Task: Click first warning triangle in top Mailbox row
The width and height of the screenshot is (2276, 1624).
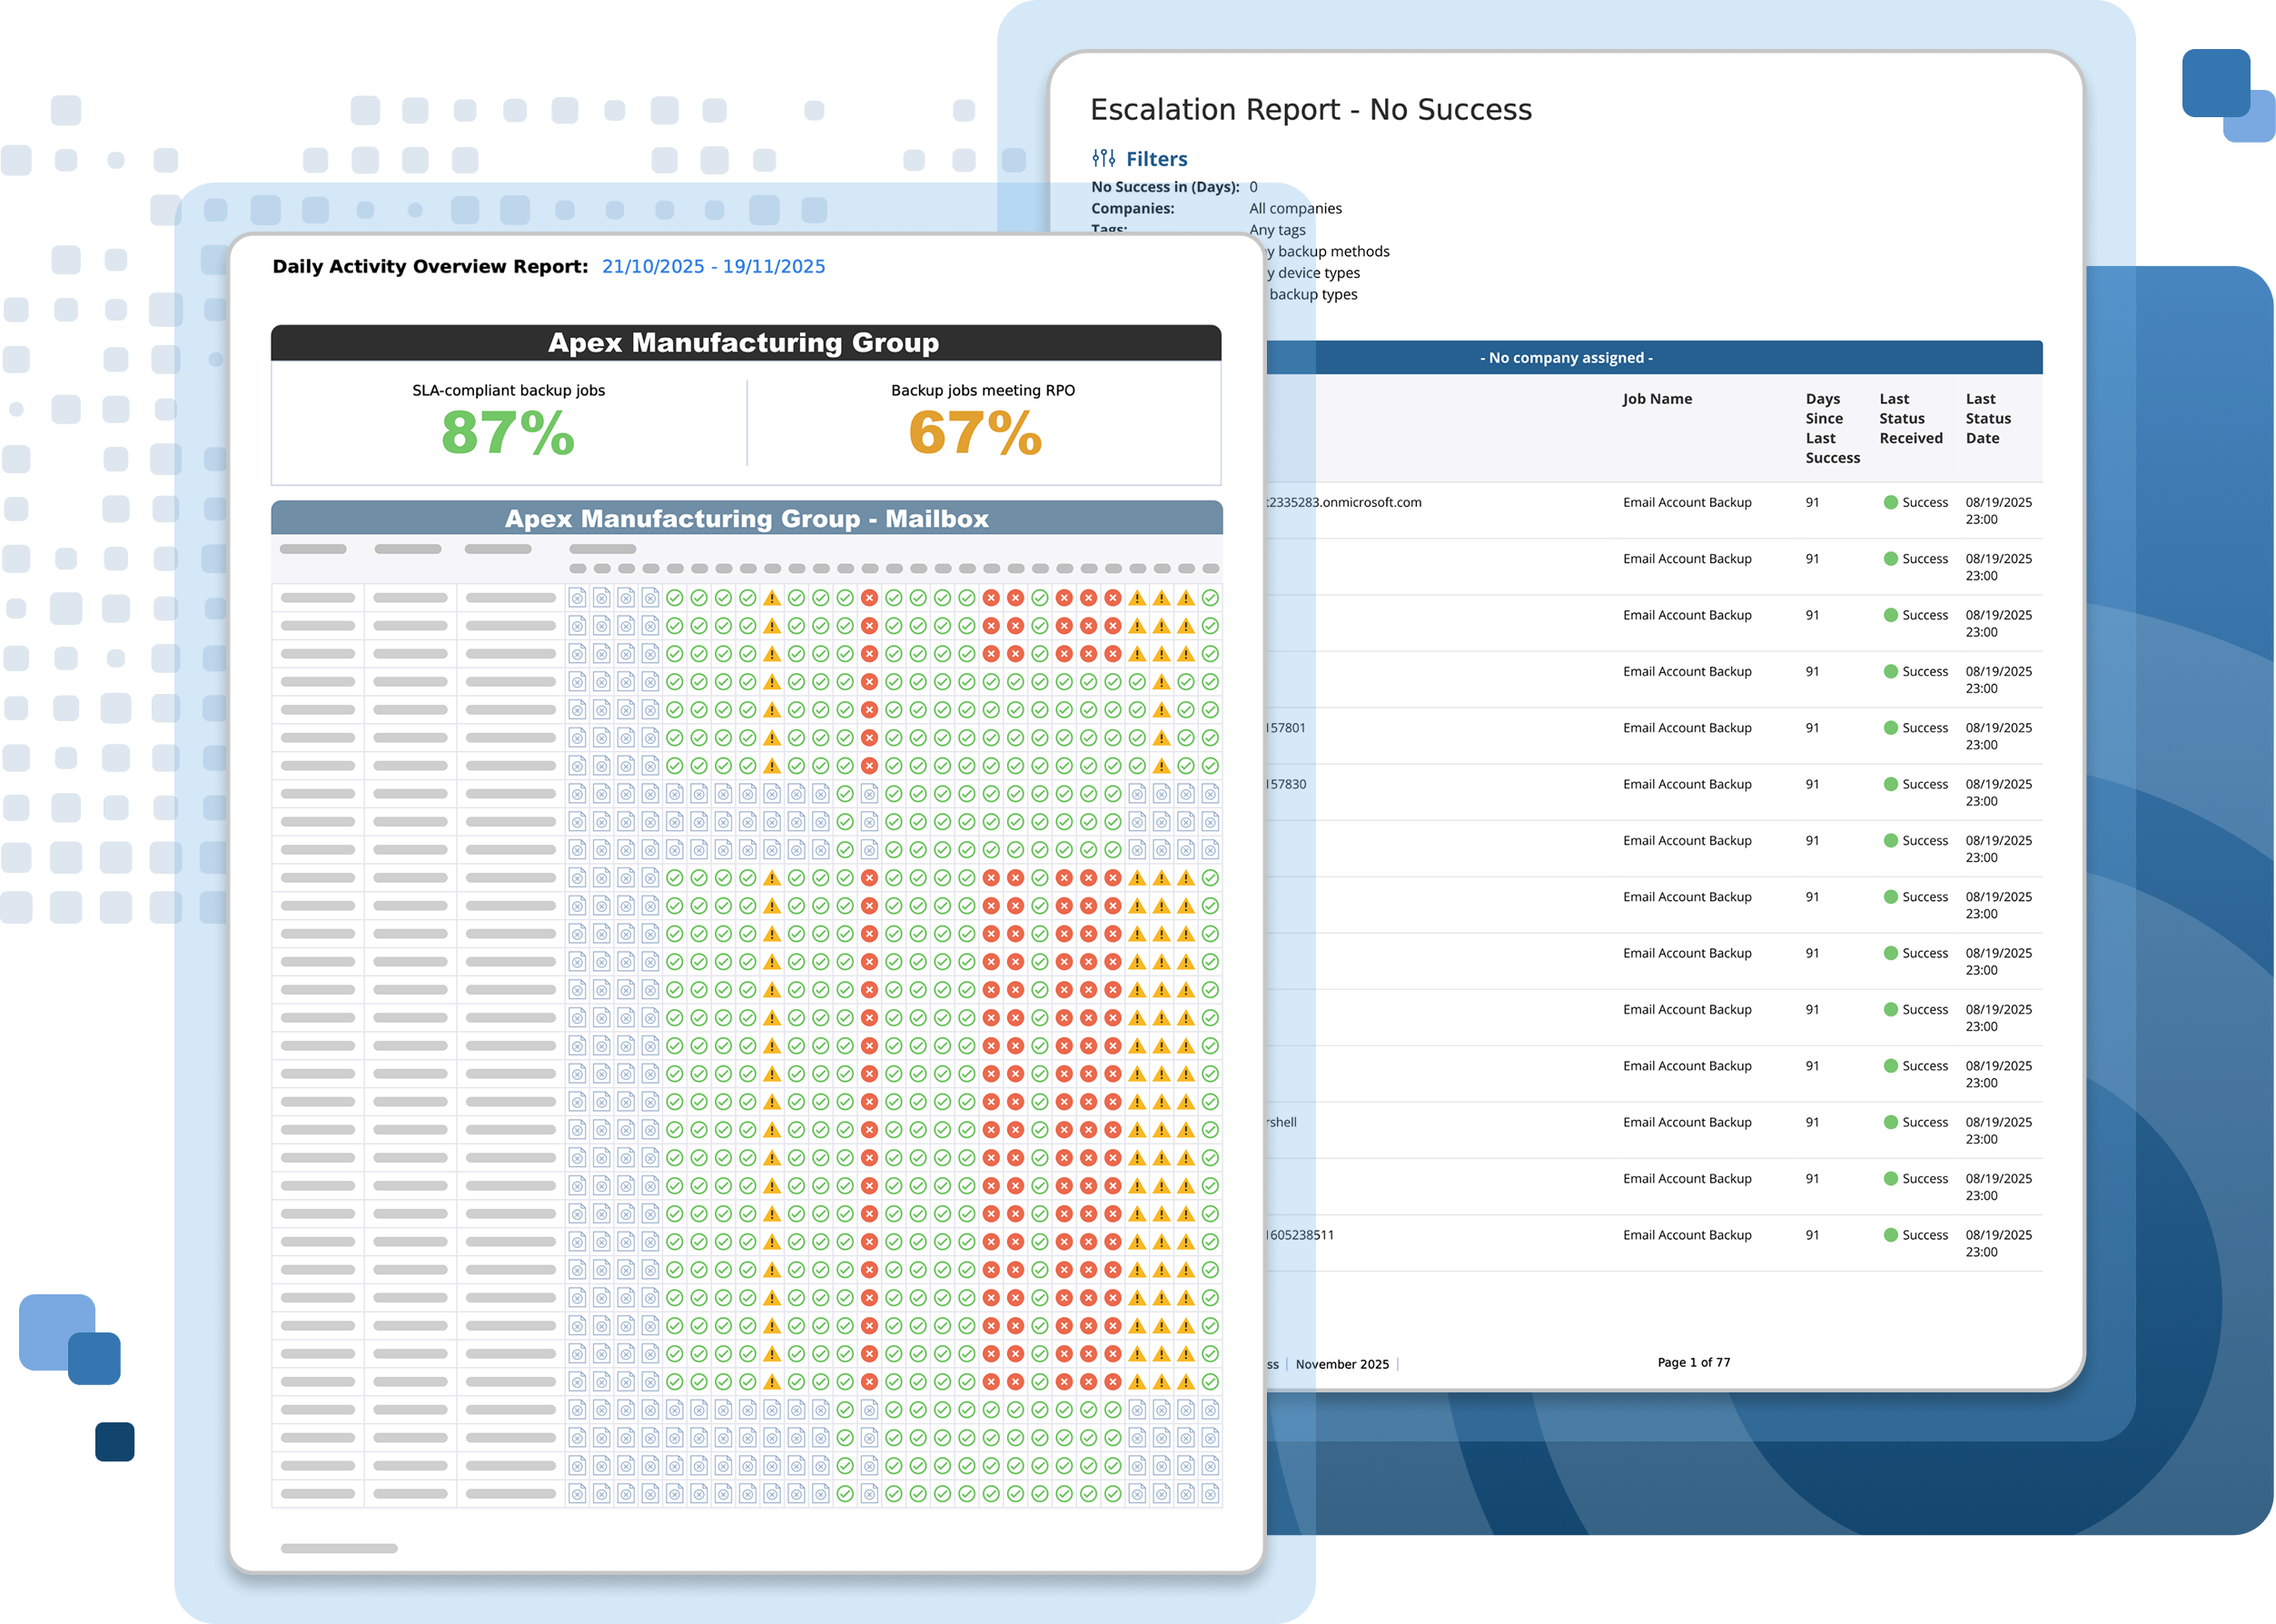Action: (x=772, y=598)
